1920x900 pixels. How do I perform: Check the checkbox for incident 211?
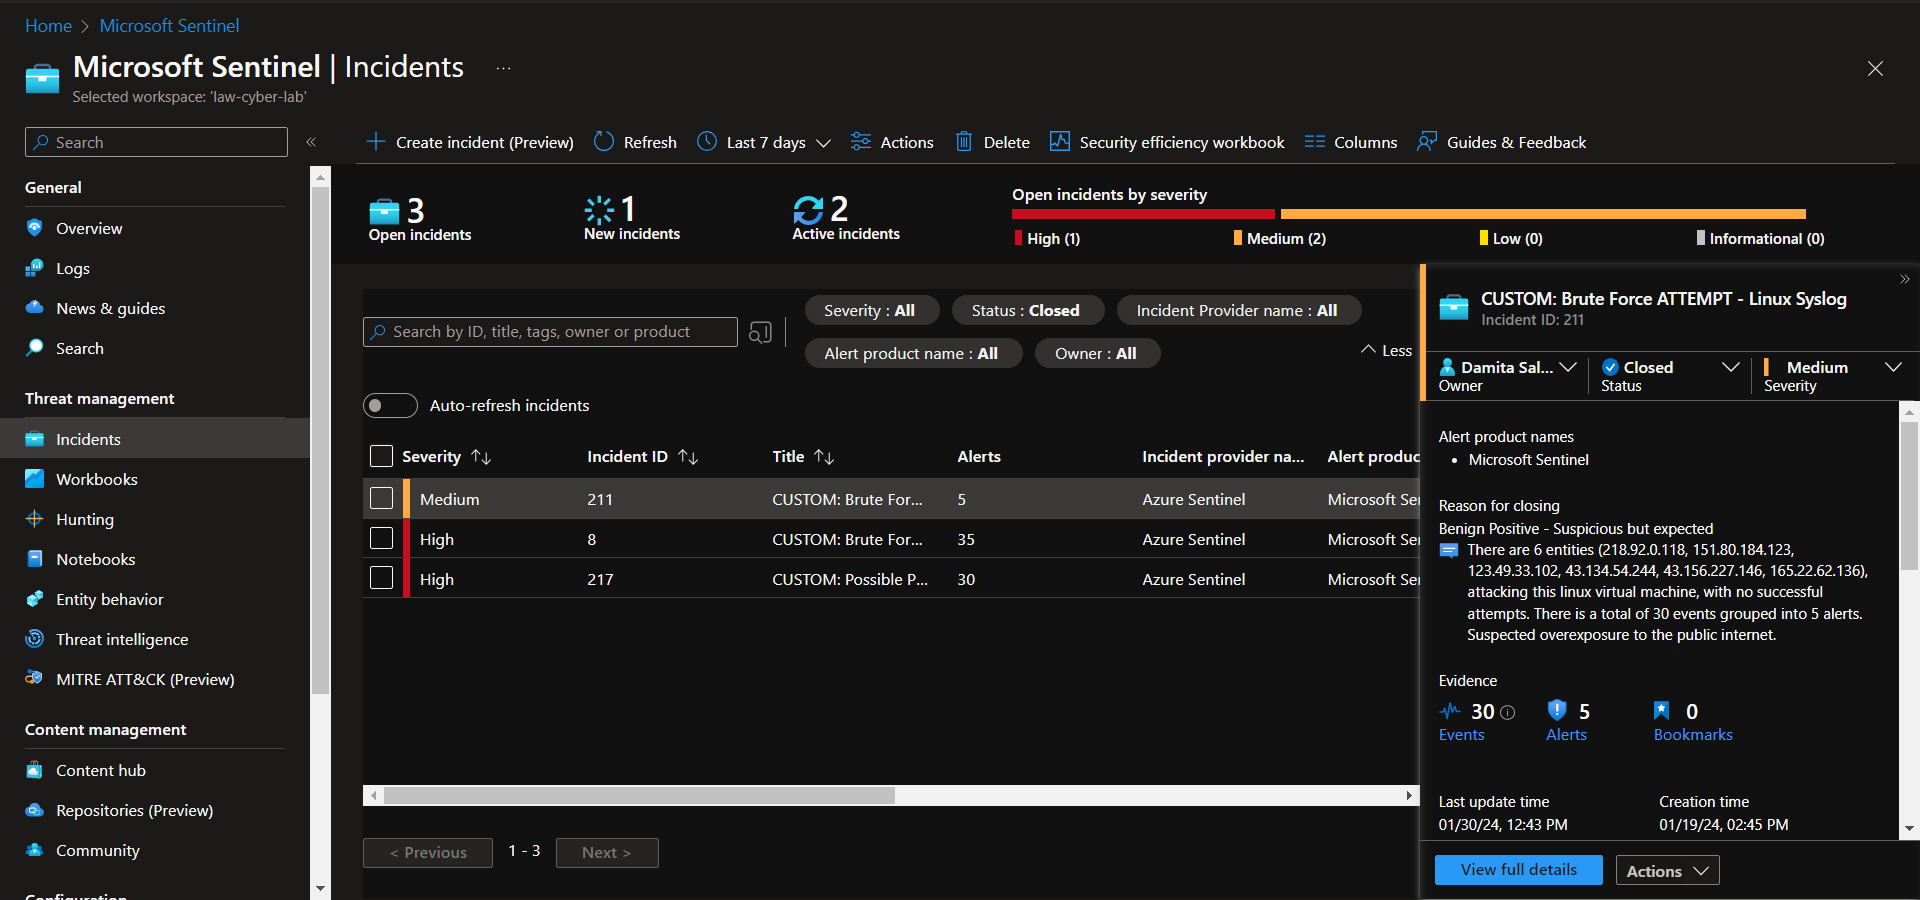pyautogui.click(x=381, y=498)
